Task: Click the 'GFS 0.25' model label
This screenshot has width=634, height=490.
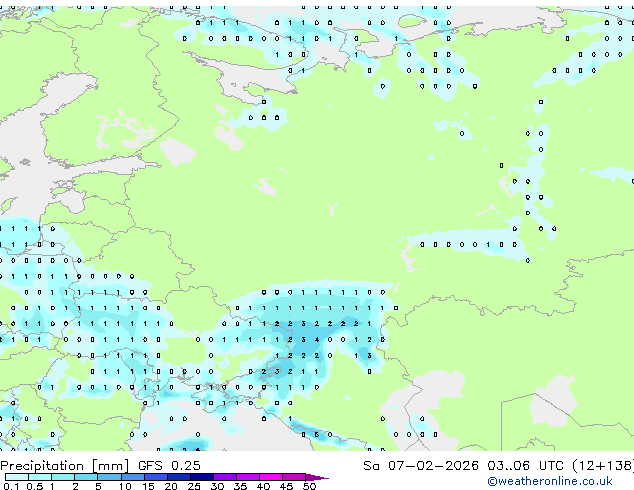Action: tap(169, 466)
